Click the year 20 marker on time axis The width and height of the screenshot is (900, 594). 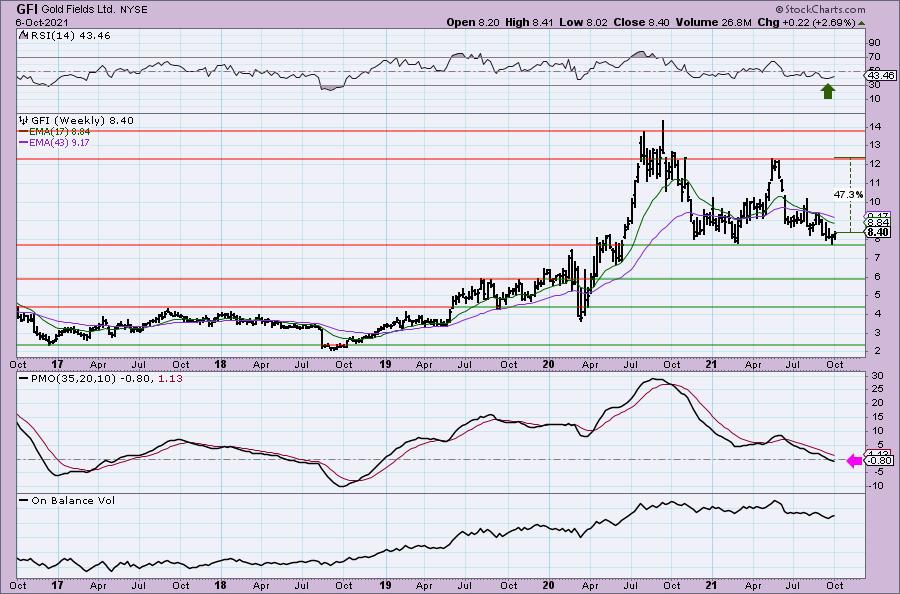[x=548, y=363]
